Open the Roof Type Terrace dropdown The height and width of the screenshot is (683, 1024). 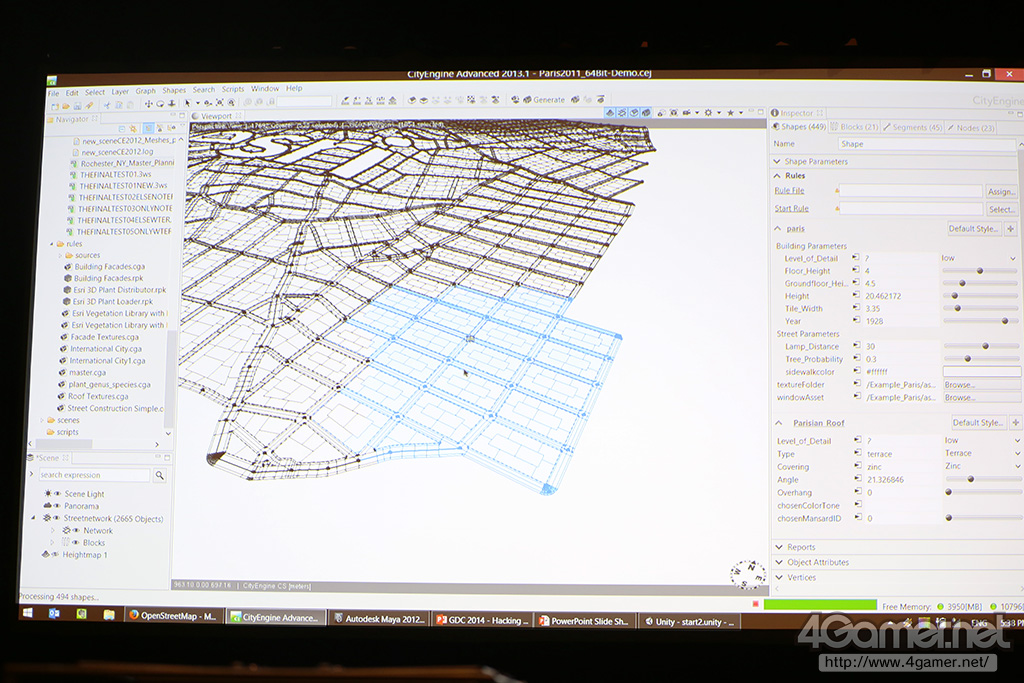tap(982, 453)
